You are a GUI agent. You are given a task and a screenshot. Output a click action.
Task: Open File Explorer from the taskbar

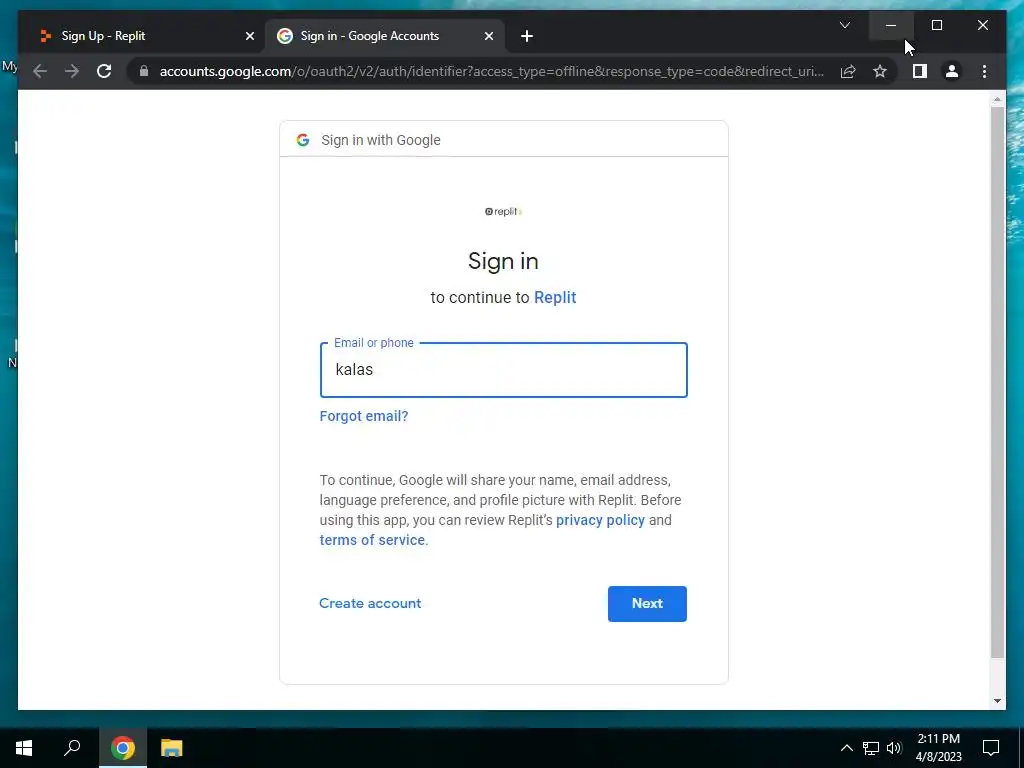click(172, 748)
